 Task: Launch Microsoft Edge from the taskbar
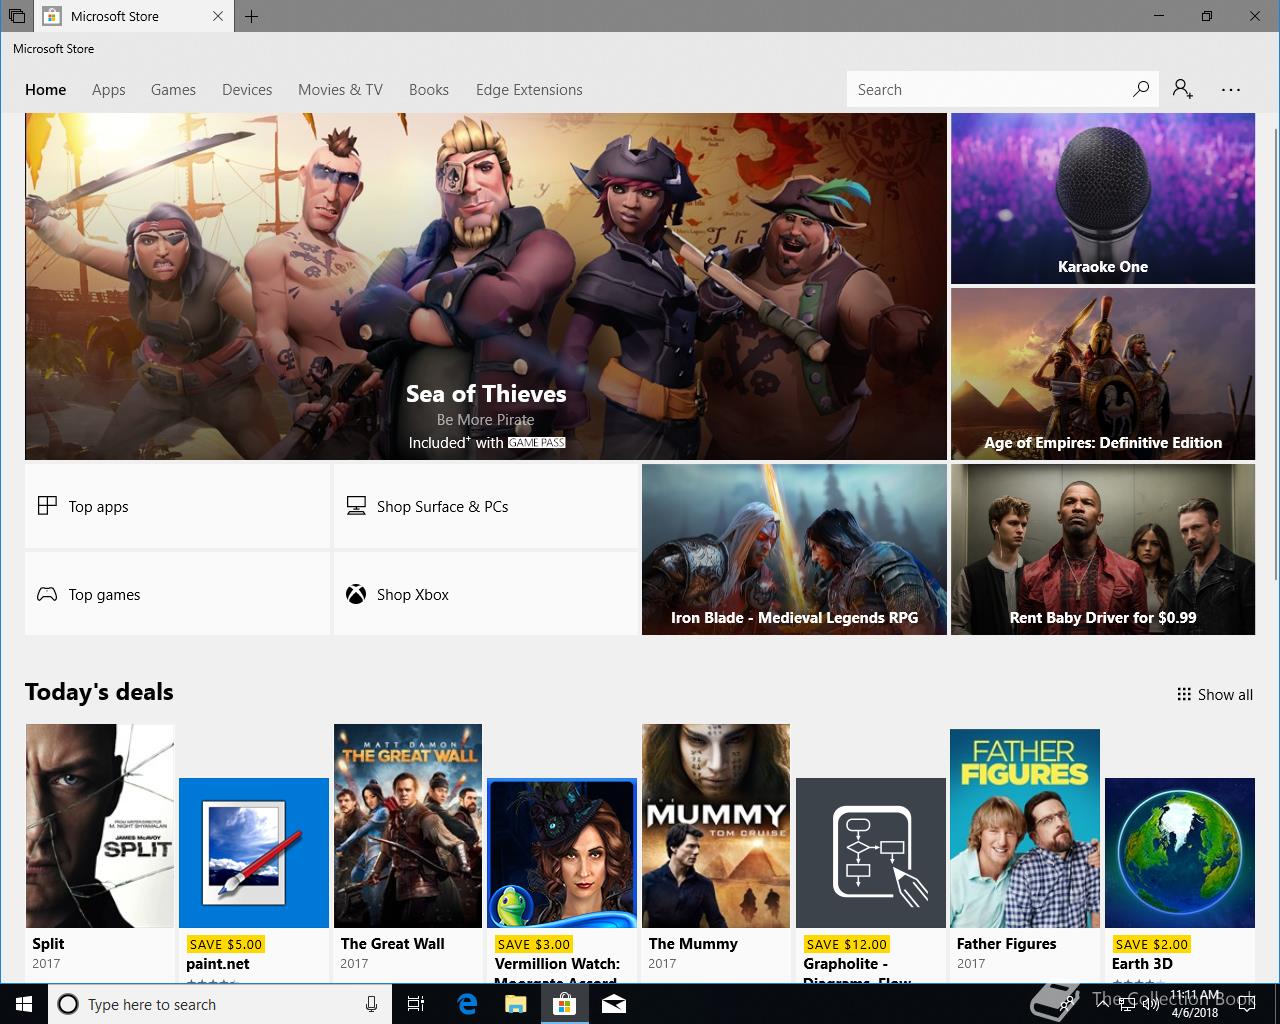pos(467,1004)
